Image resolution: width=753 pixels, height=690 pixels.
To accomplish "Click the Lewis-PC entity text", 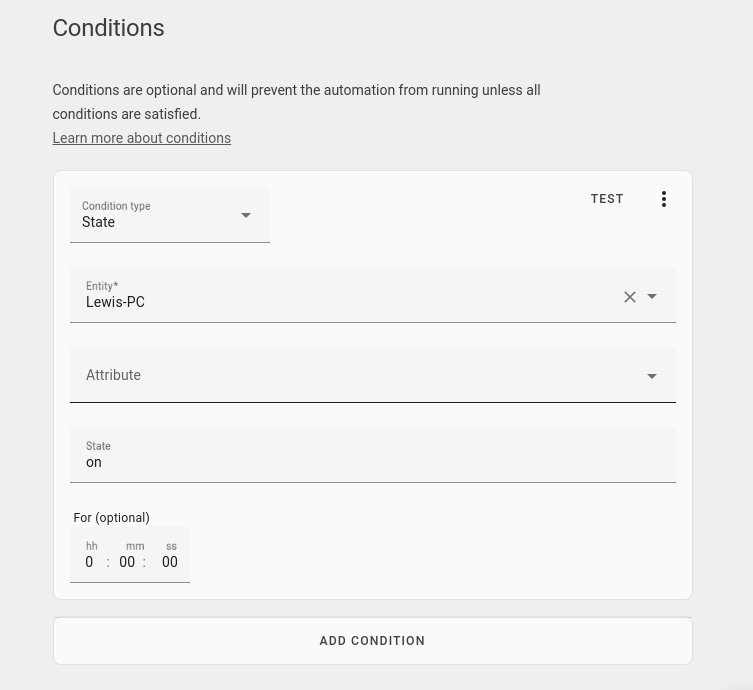I will 115,302.
